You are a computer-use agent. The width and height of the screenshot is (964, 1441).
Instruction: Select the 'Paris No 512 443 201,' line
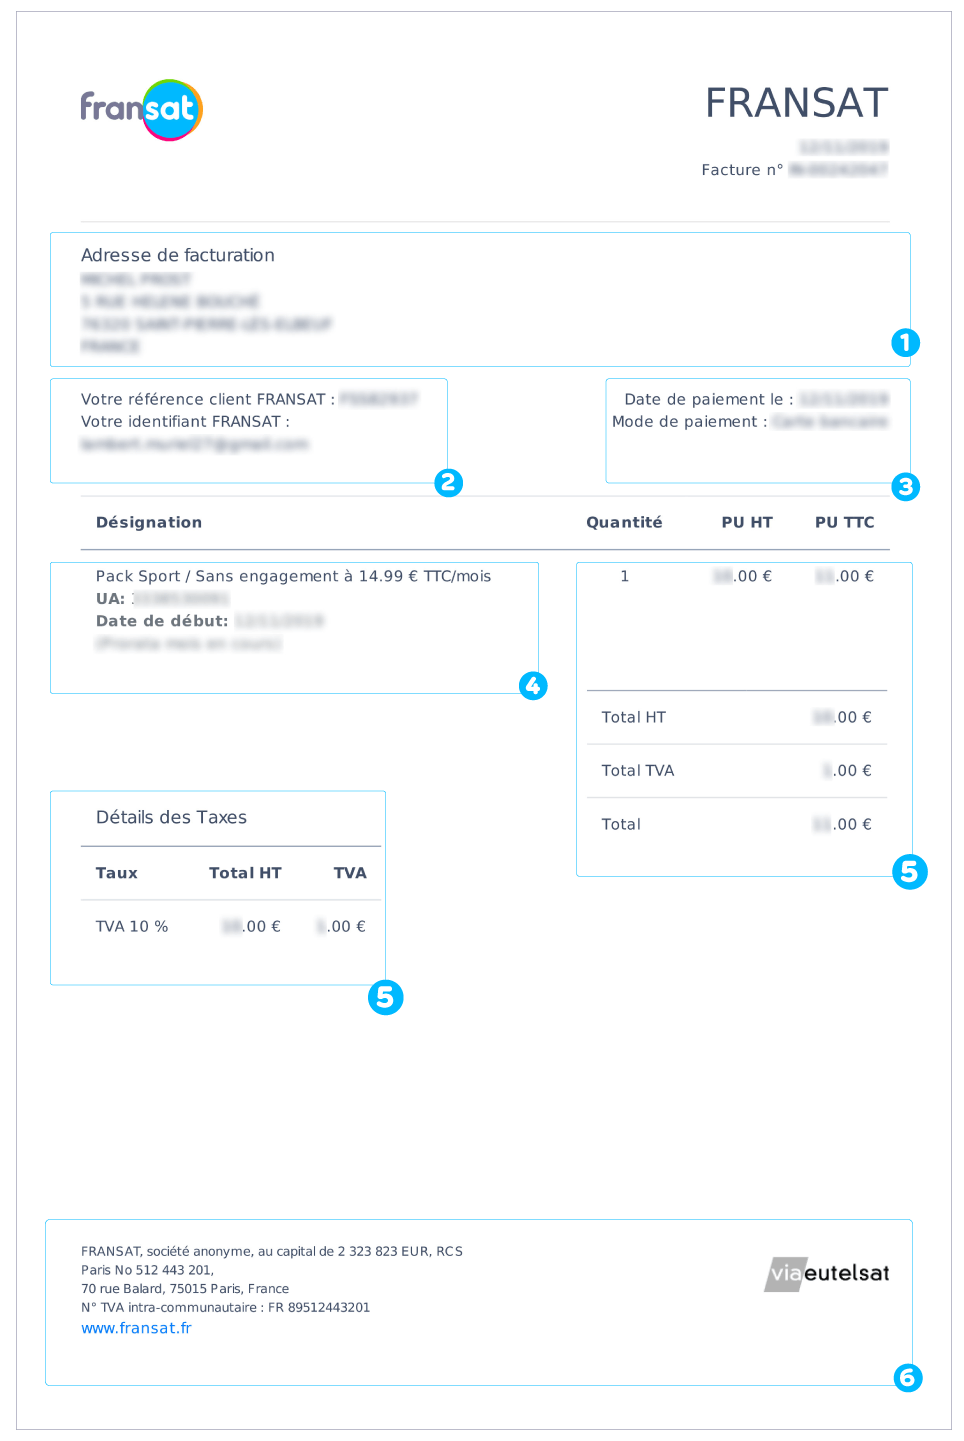147,1270
